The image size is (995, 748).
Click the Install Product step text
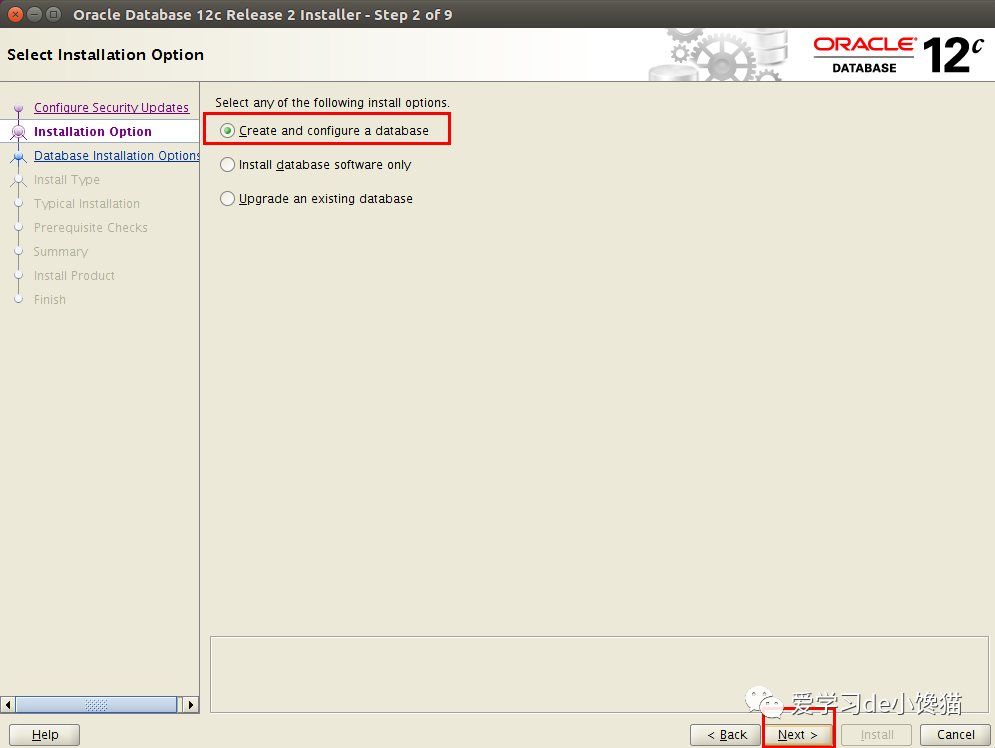click(74, 276)
